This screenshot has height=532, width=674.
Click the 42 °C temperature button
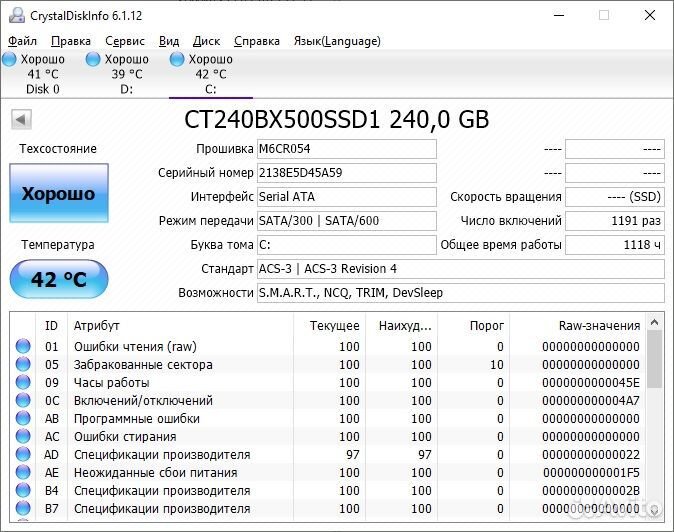click(59, 279)
